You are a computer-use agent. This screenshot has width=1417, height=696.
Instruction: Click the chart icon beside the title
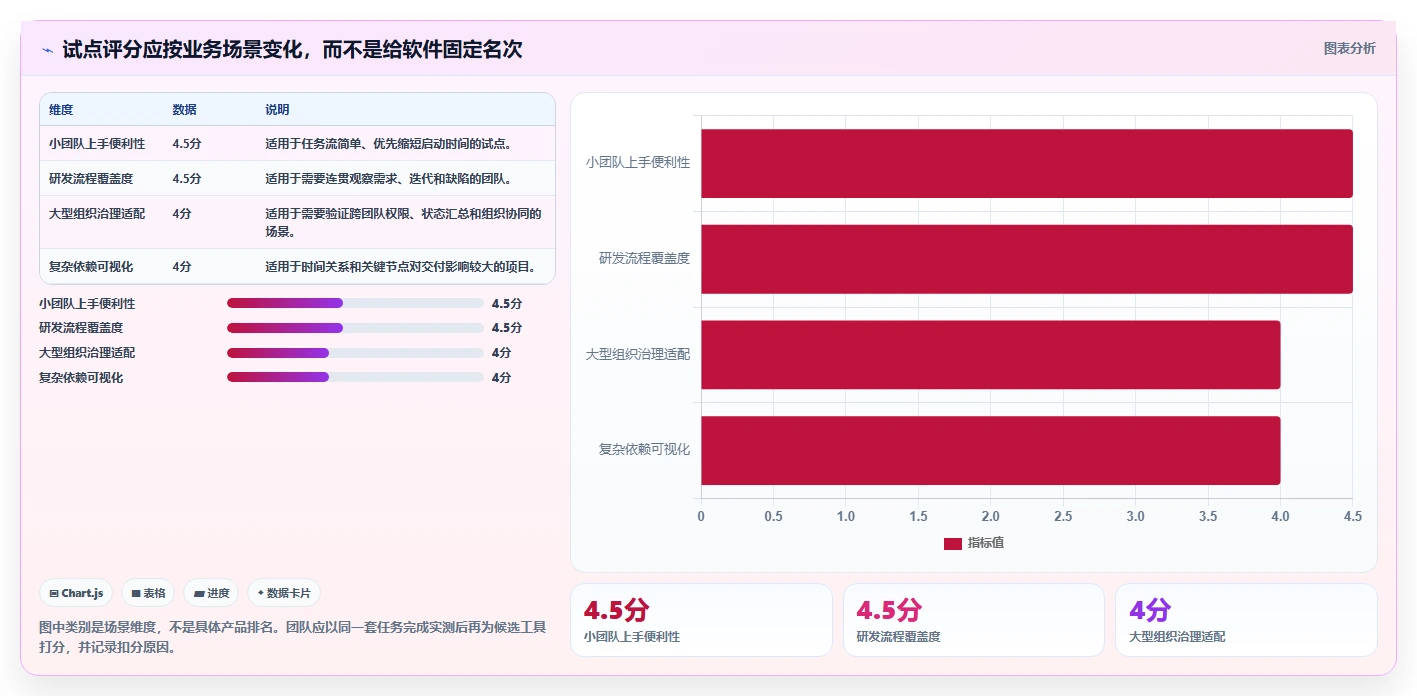coord(48,50)
